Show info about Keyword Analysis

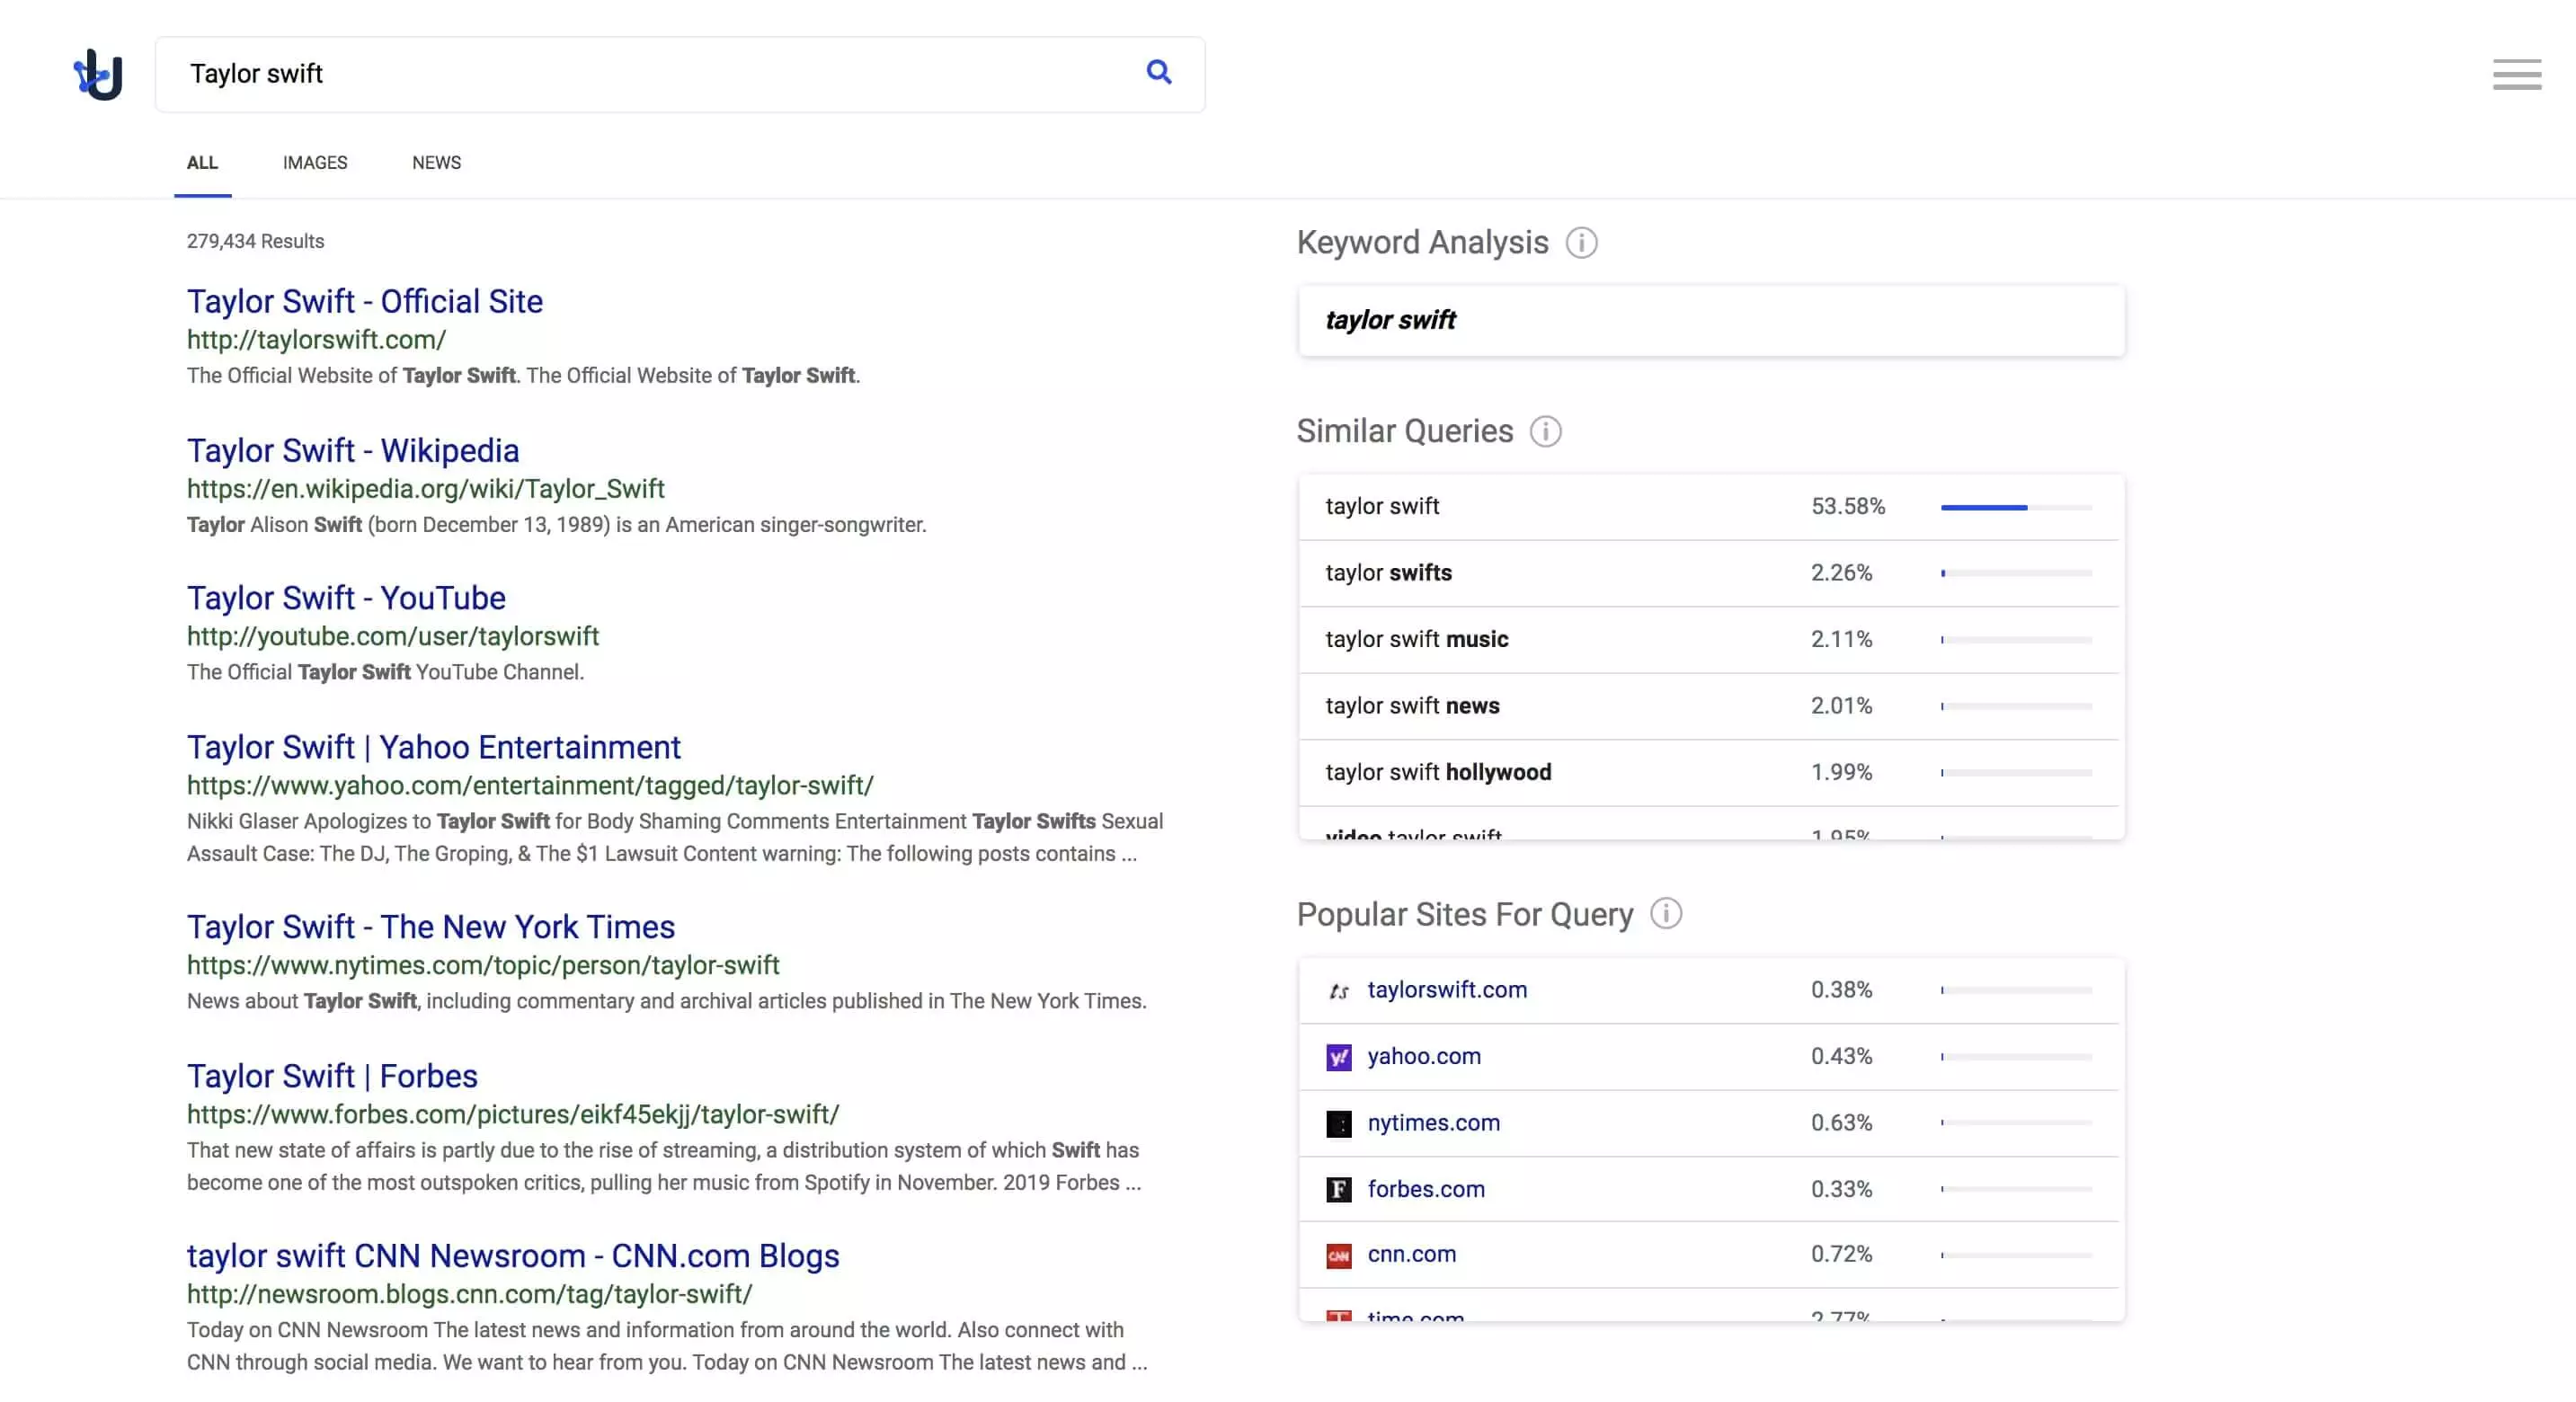[x=1581, y=242]
